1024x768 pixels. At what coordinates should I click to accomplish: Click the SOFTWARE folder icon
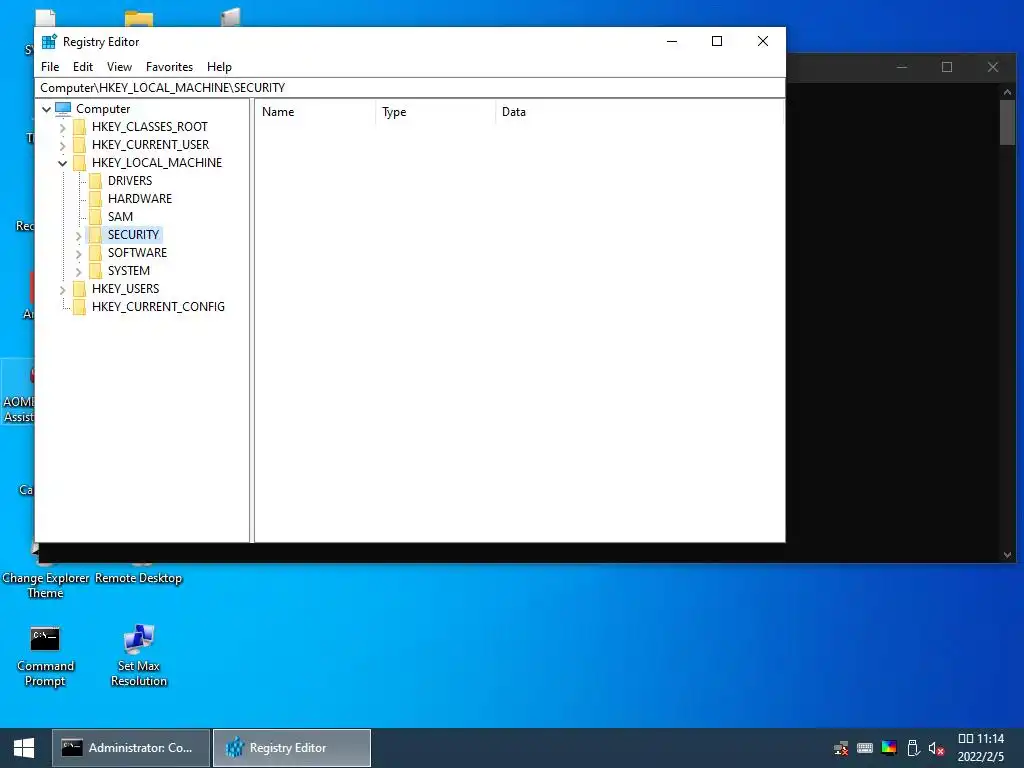pos(95,252)
